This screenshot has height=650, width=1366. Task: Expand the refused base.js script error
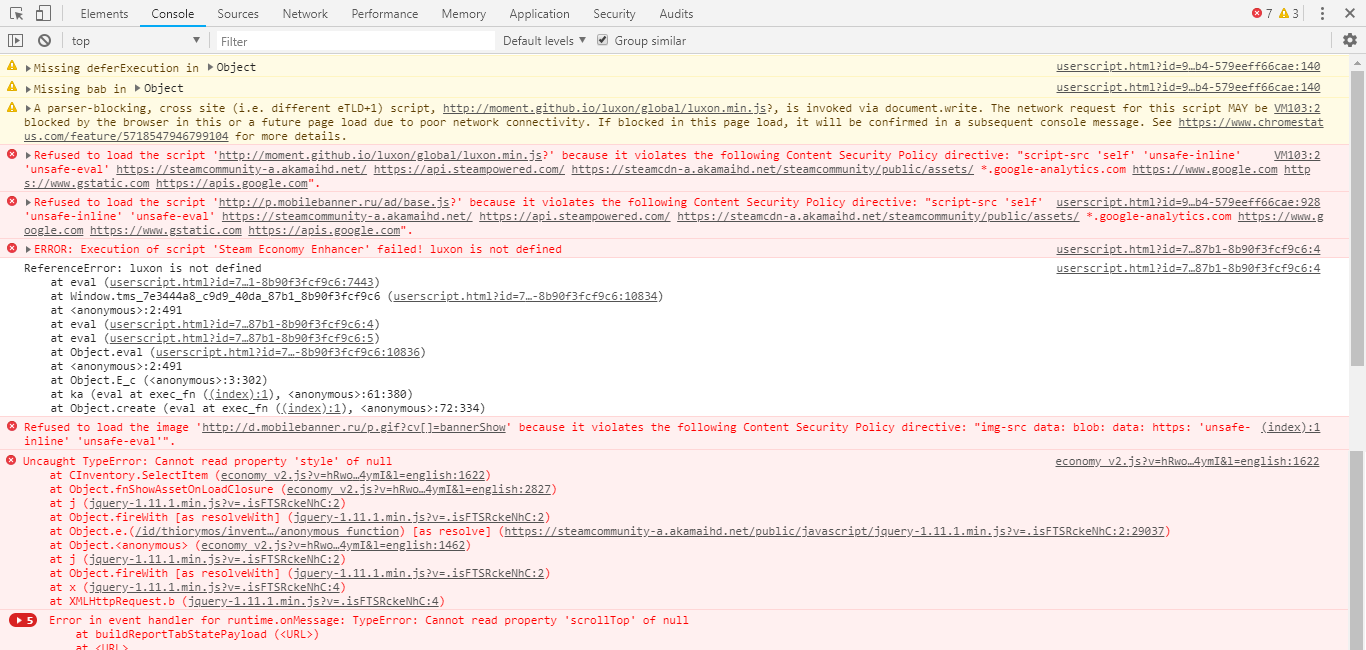coord(29,203)
